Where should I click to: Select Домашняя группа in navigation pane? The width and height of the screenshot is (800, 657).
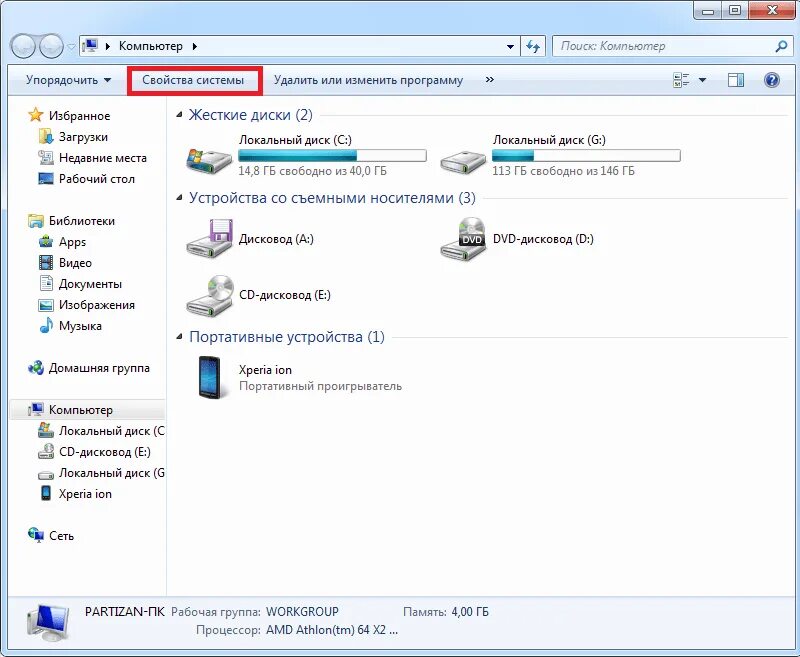click(x=99, y=368)
